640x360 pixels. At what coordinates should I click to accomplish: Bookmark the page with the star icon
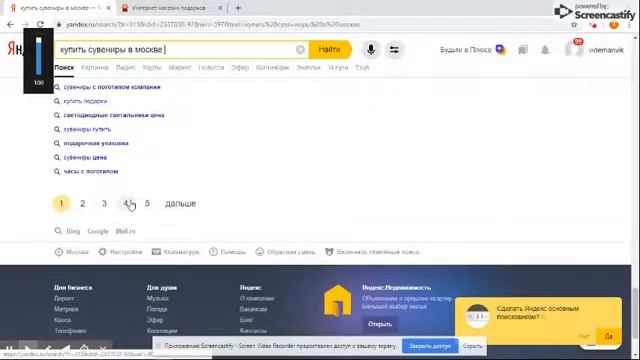tap(574, 25)
